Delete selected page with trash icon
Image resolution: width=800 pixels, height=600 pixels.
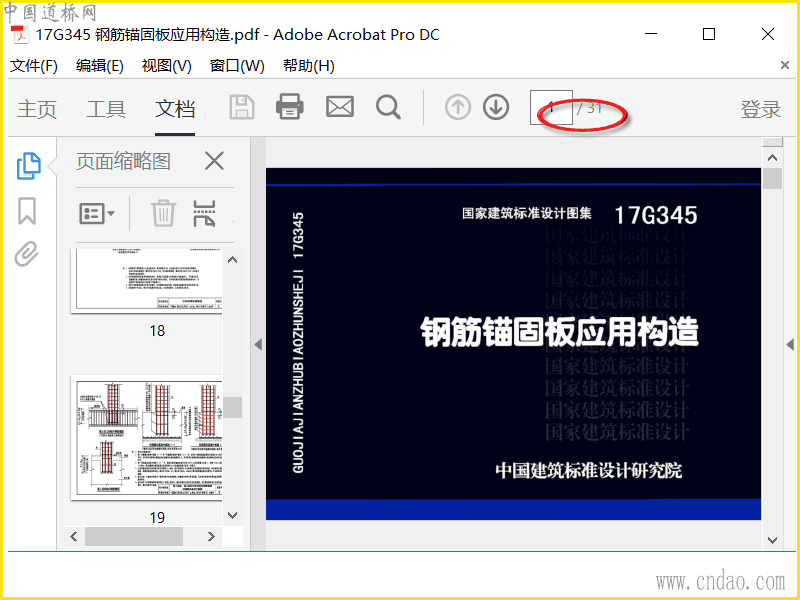click(163, 213)
